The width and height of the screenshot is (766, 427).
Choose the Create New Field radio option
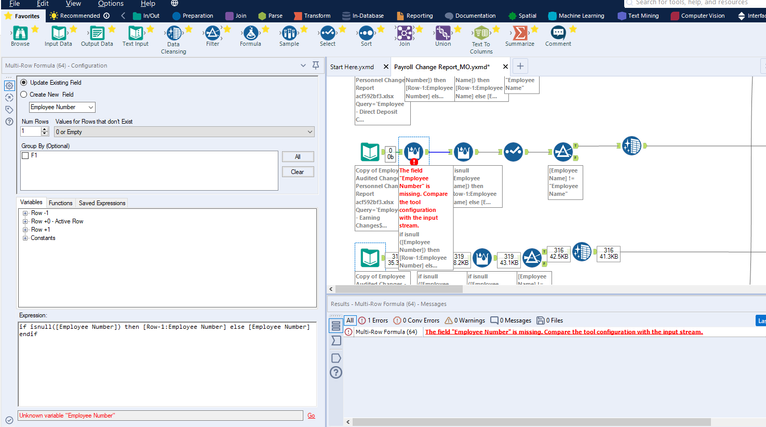[x=25, y=93]
